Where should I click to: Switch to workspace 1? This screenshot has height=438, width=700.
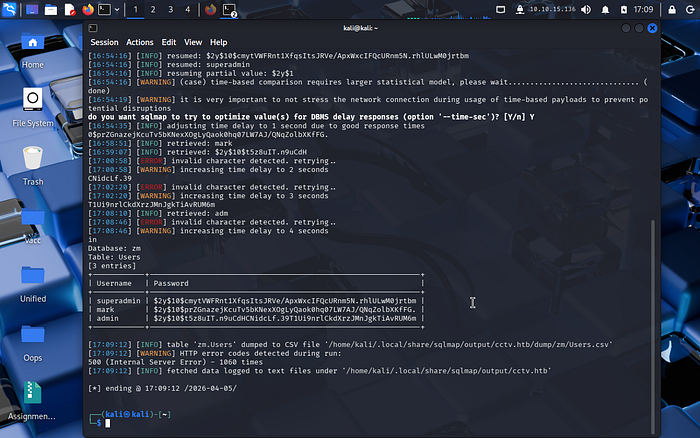pyautogui.click(x=136, y=9)
